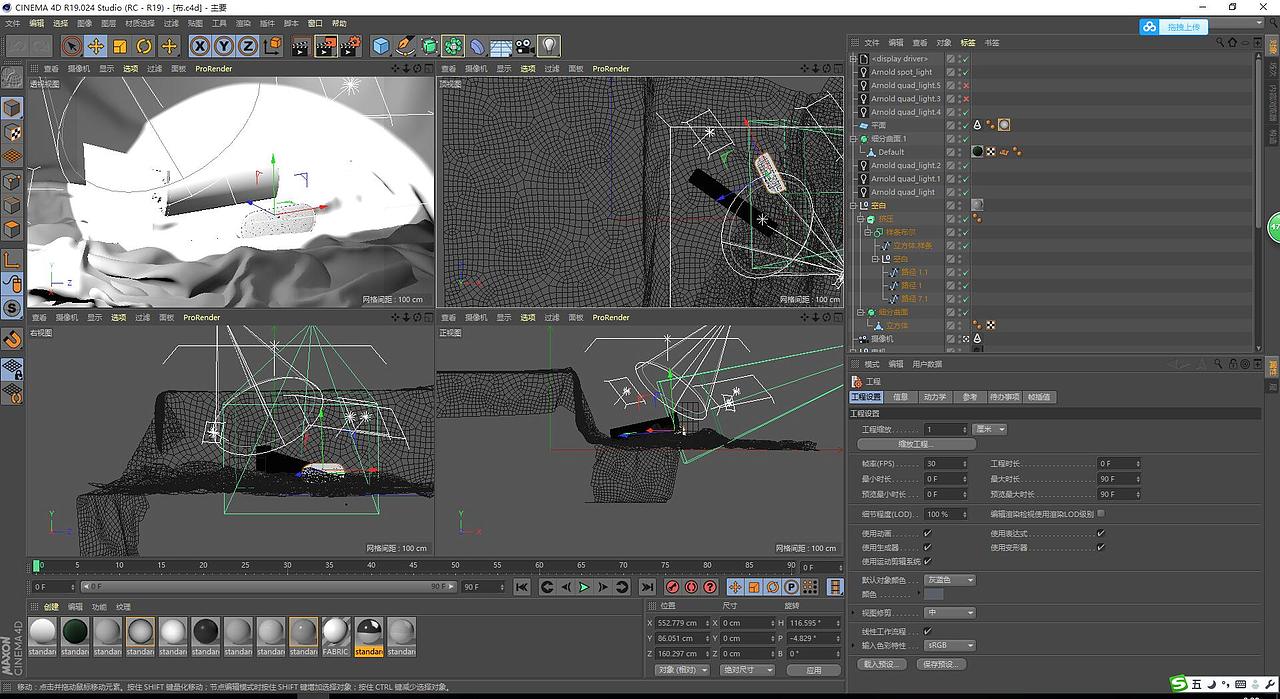This screenshot has width=1280, height=699.
Task: Activate the Move tool in top toolbar
Action: click(x=96, y=46)
